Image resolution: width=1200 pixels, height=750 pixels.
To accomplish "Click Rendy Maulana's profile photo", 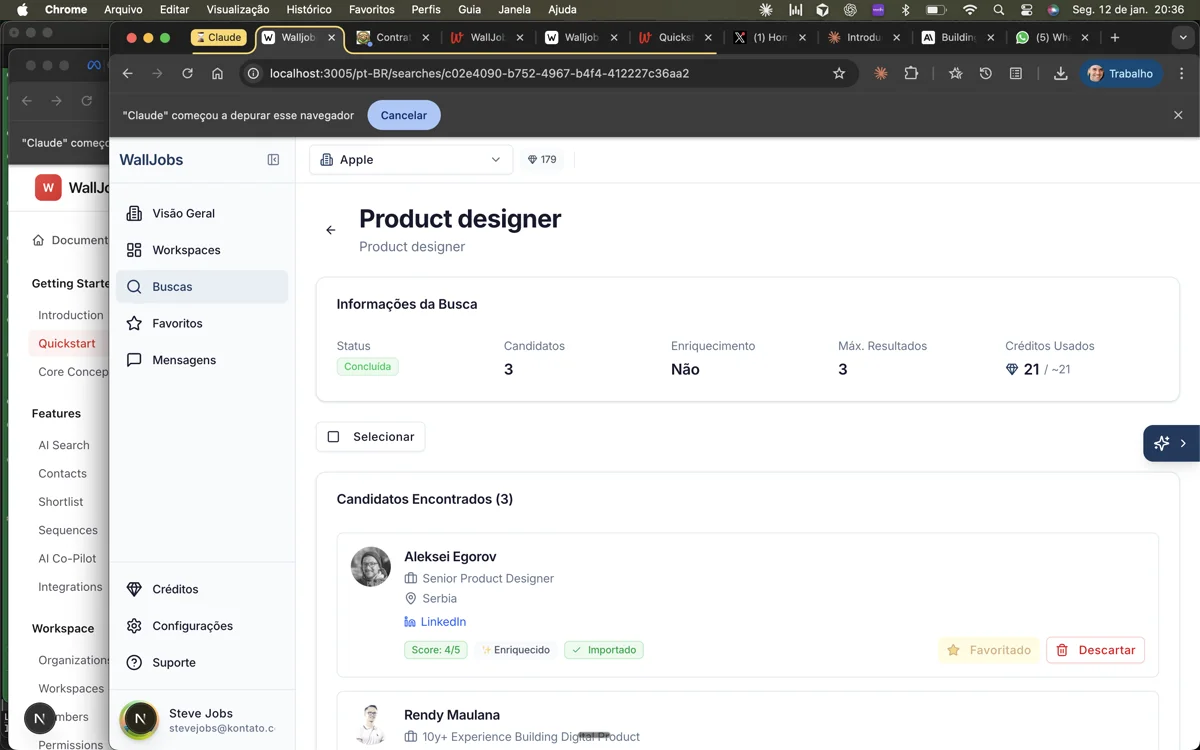I will click(370, 724).
